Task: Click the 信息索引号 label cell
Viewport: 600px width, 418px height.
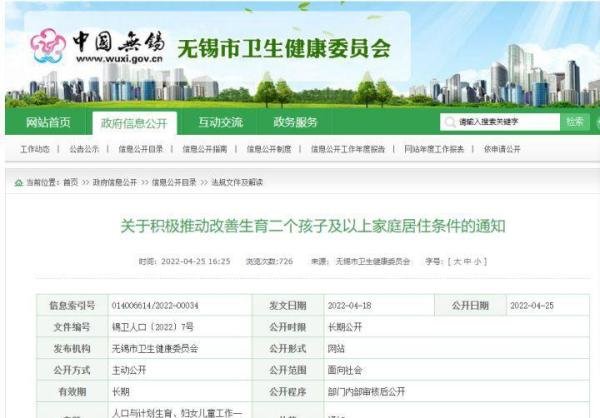Action: pos(72,305)
